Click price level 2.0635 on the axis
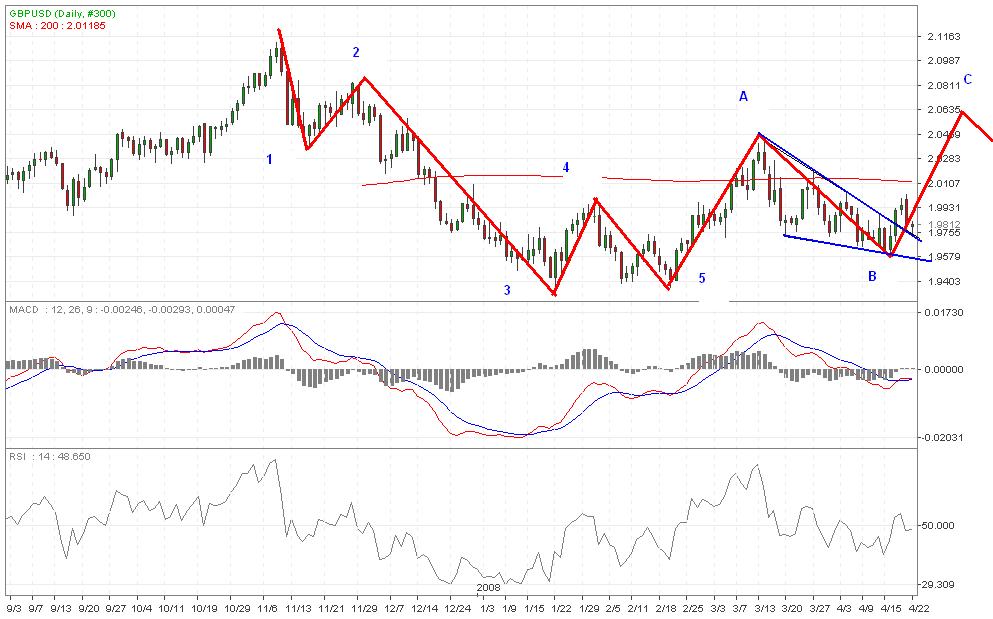Screen dimensions: 993x619 [x=944, y=110]
